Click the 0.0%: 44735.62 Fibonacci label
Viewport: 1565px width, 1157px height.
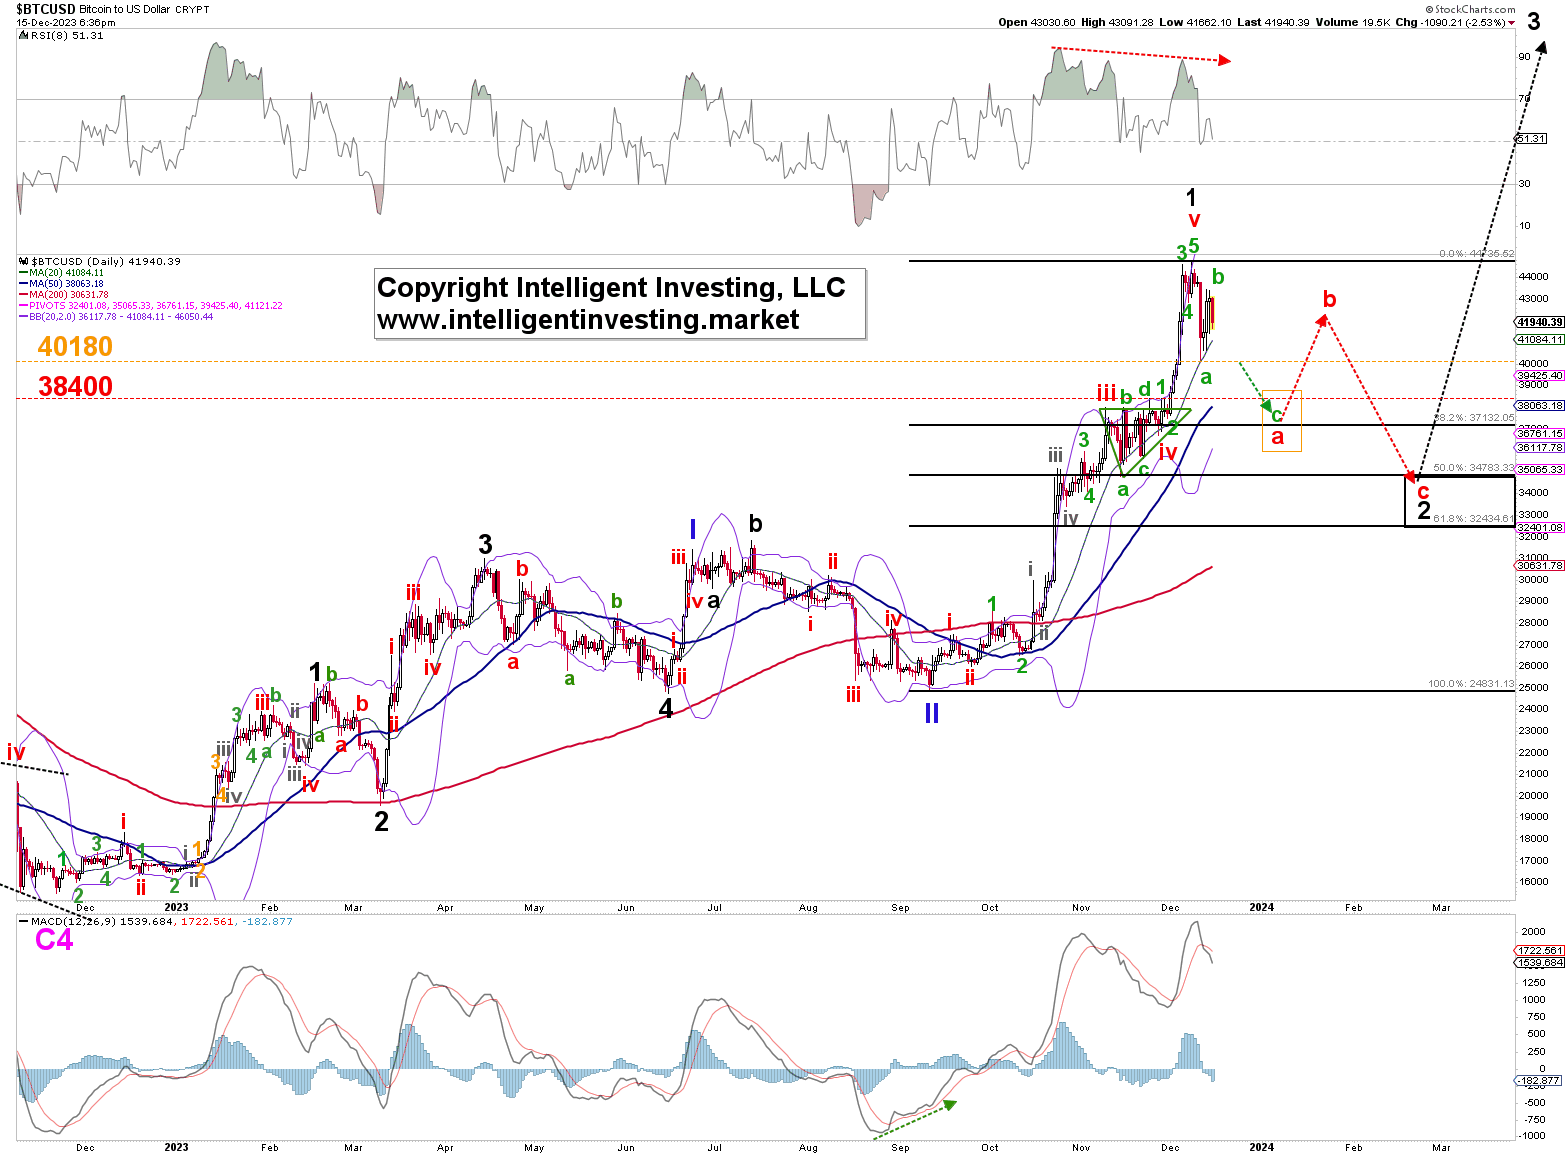tap(1476, 254)
